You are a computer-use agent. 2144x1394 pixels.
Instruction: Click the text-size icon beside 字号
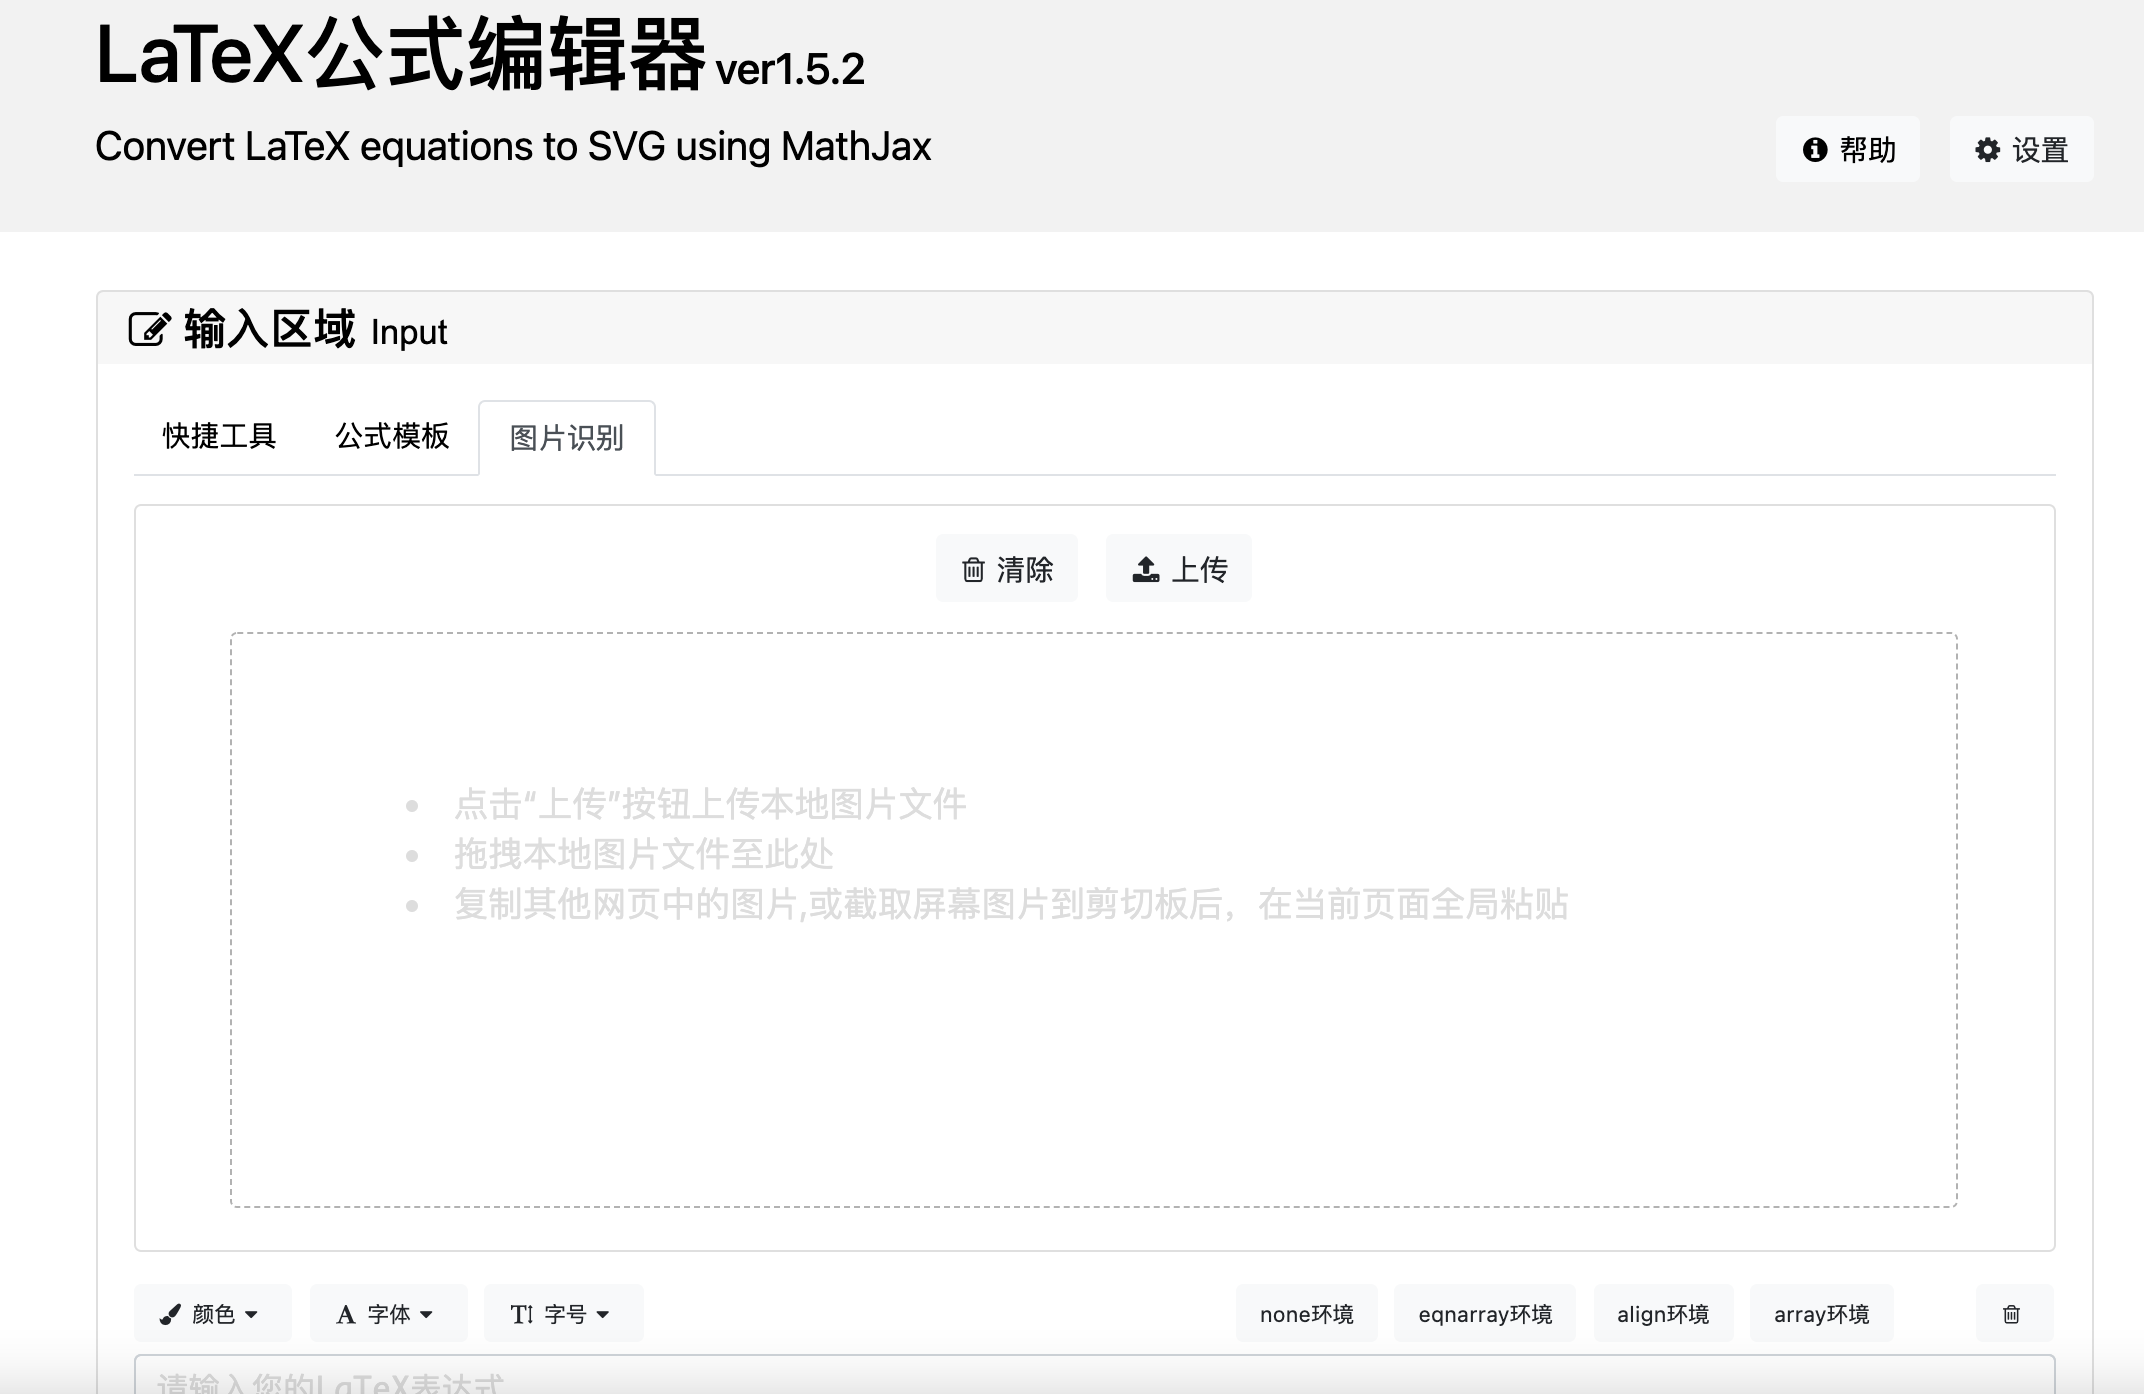tap(521, 1313)
